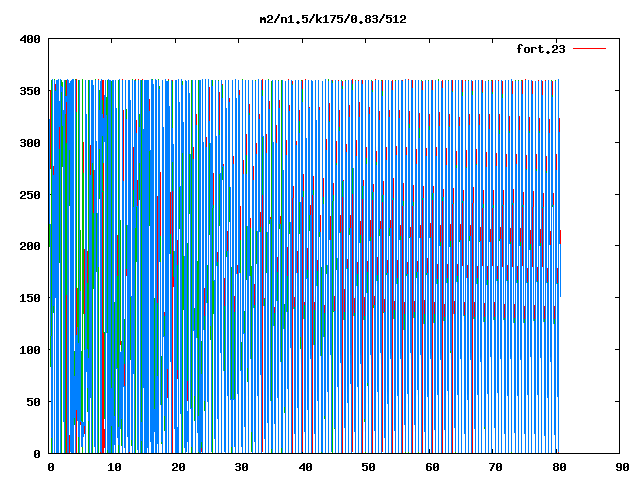Click the x-axis label 90
This screenshot has height=480, width=640.
pyautogui.click(x=622, y=467)
